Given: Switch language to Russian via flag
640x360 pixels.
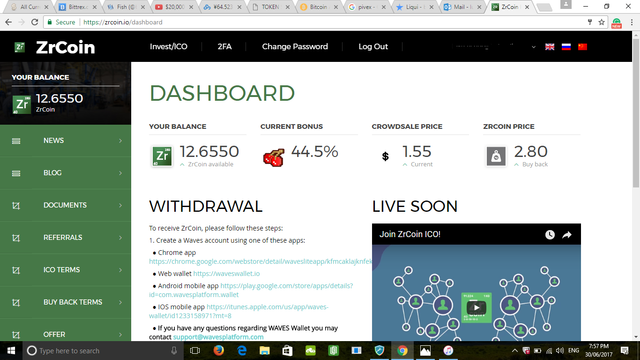Looking at the screenshot, I should 566,47.
